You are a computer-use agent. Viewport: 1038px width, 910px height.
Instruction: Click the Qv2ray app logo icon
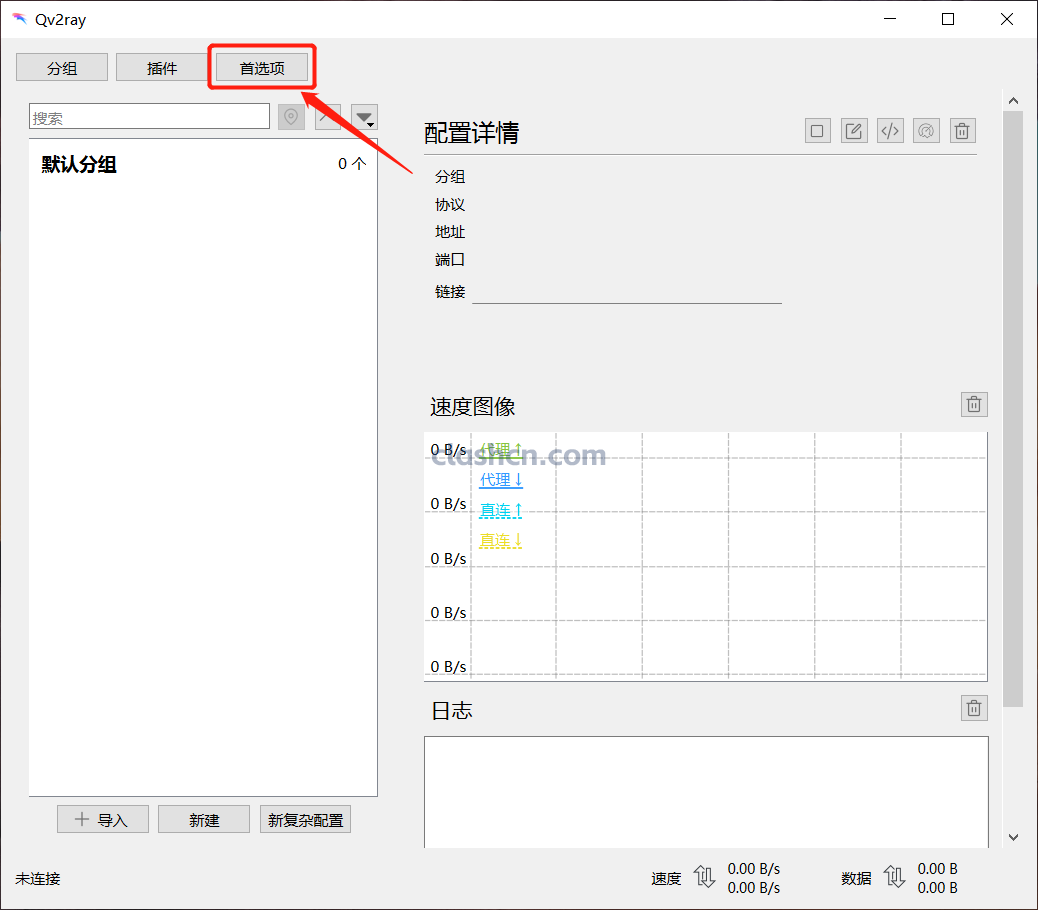click(20, 19)
